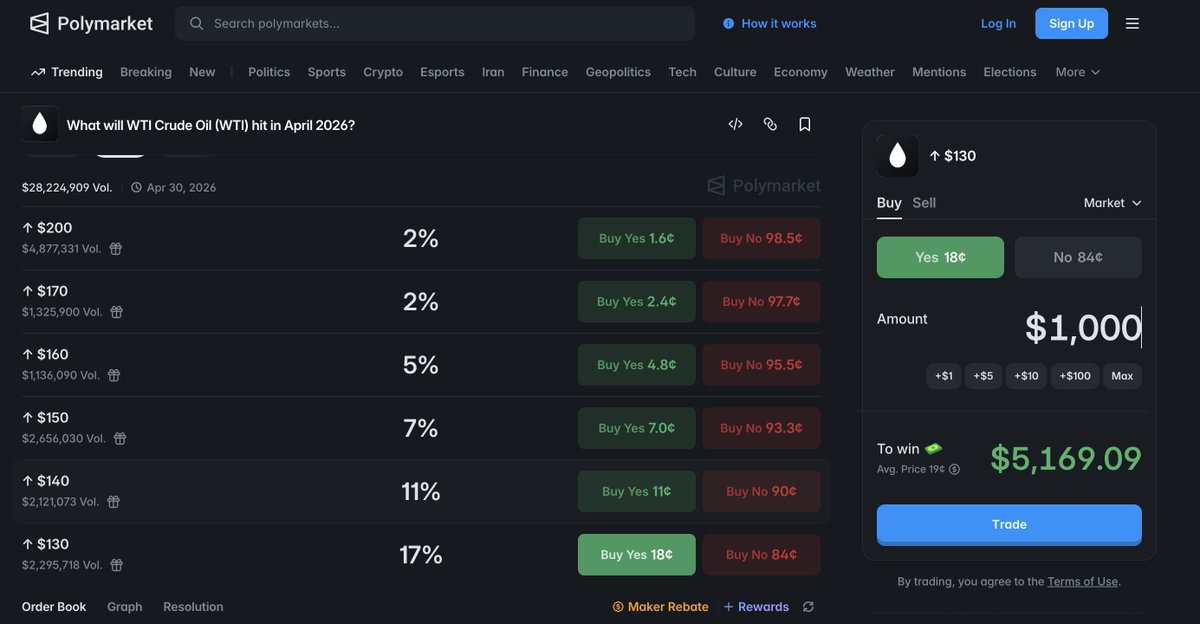Image resolution: width=1200 pixels, height=624 pixels.
Task: Bookmark this WTI Crude Oil market
Action: coord(805,124)
